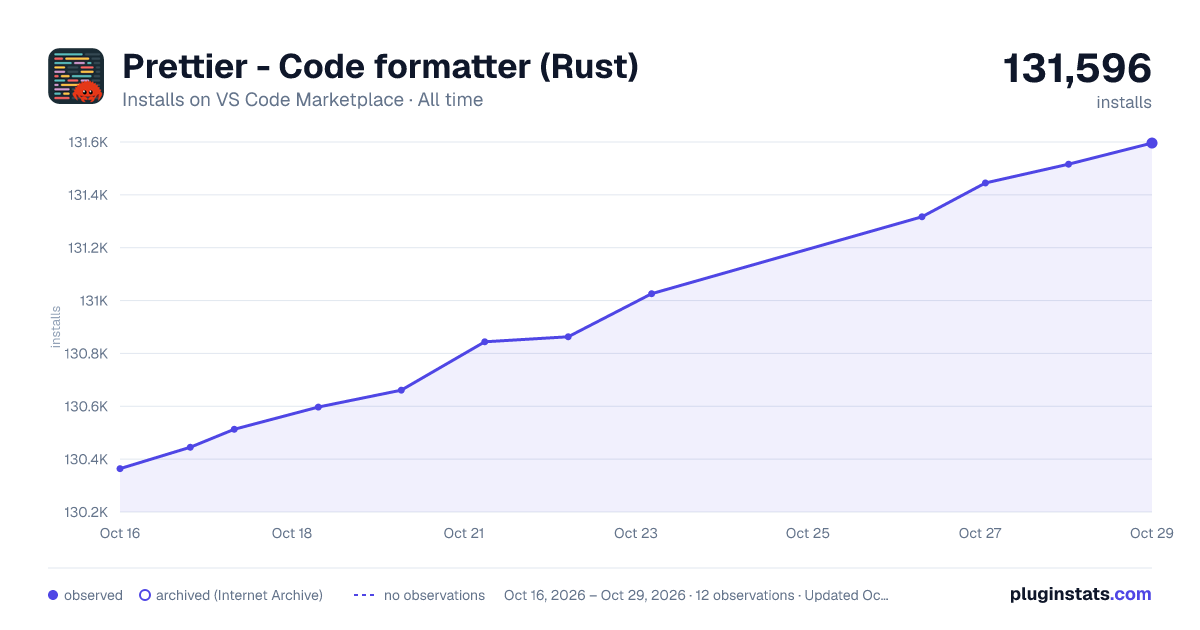The image size is (1200, 630).
Task: Select the first data point at Oct 16
Action: pyautogui.click(x=120, y=468)
